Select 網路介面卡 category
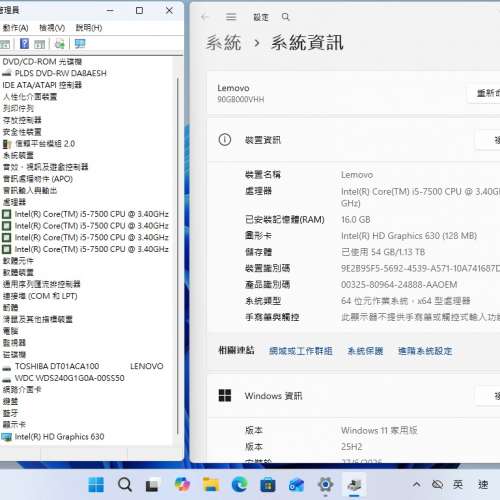The image size is (500, 500). click(22, 390)
